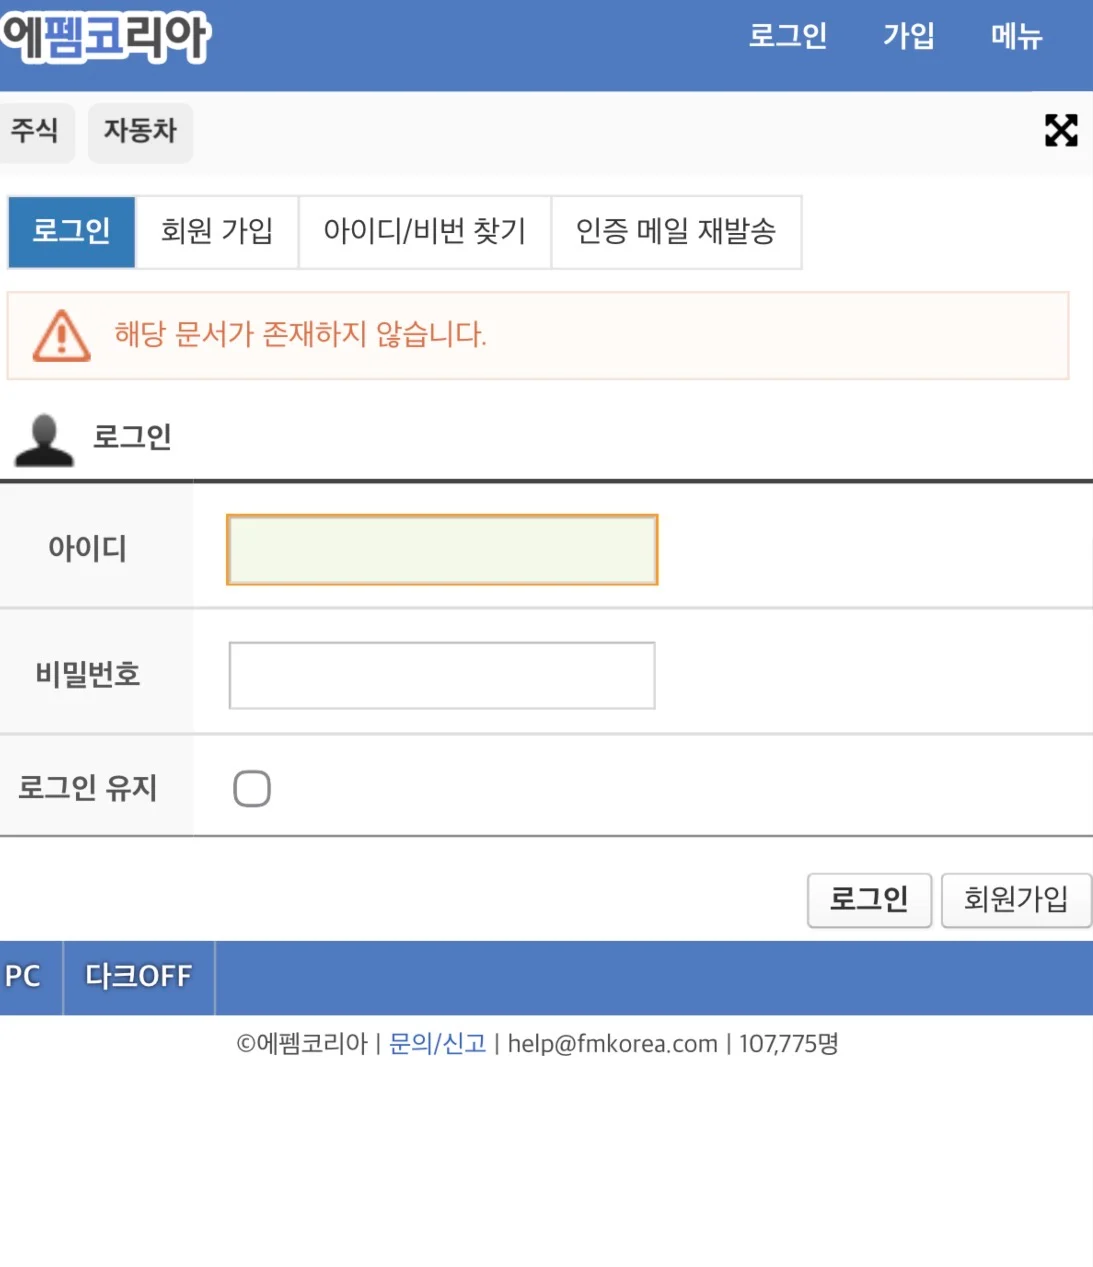Open the 아이디/비번 찾기 tab
The height and width of the screenshot is (1267, 1093).
pos(425,232)
